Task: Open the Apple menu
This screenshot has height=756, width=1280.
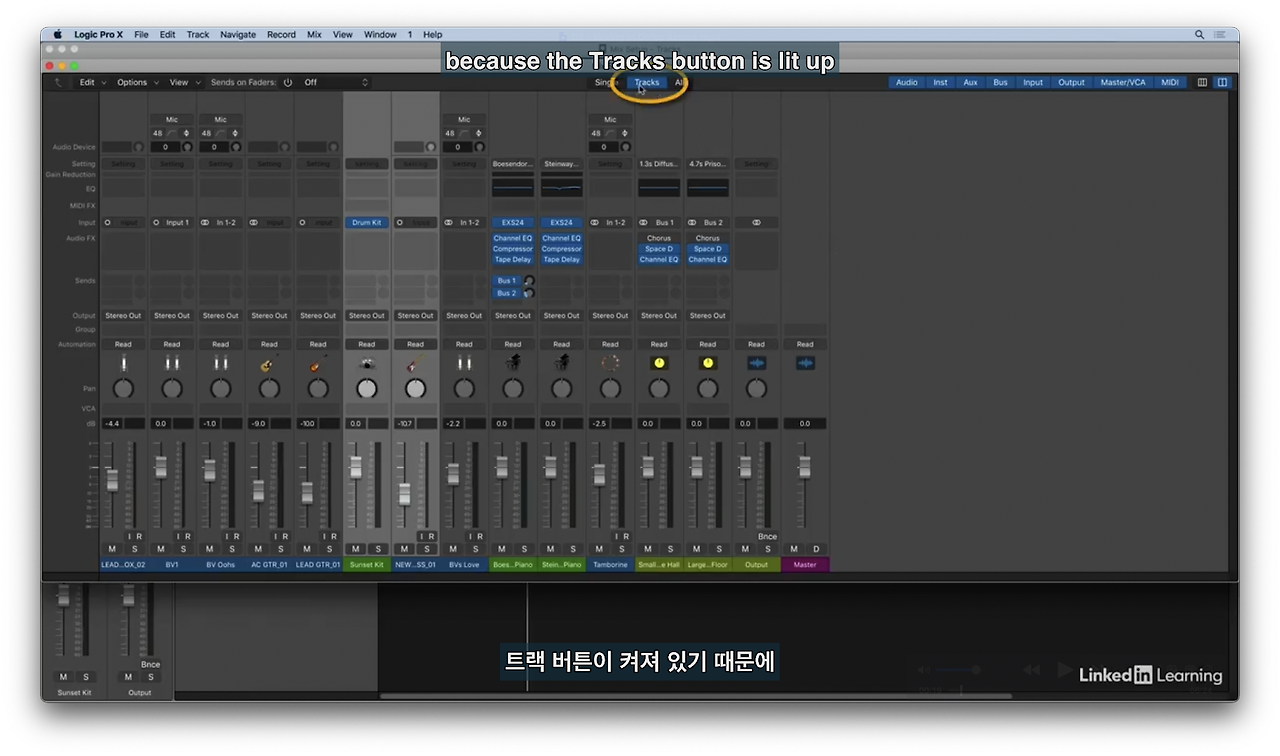Action: pos(57,34)
